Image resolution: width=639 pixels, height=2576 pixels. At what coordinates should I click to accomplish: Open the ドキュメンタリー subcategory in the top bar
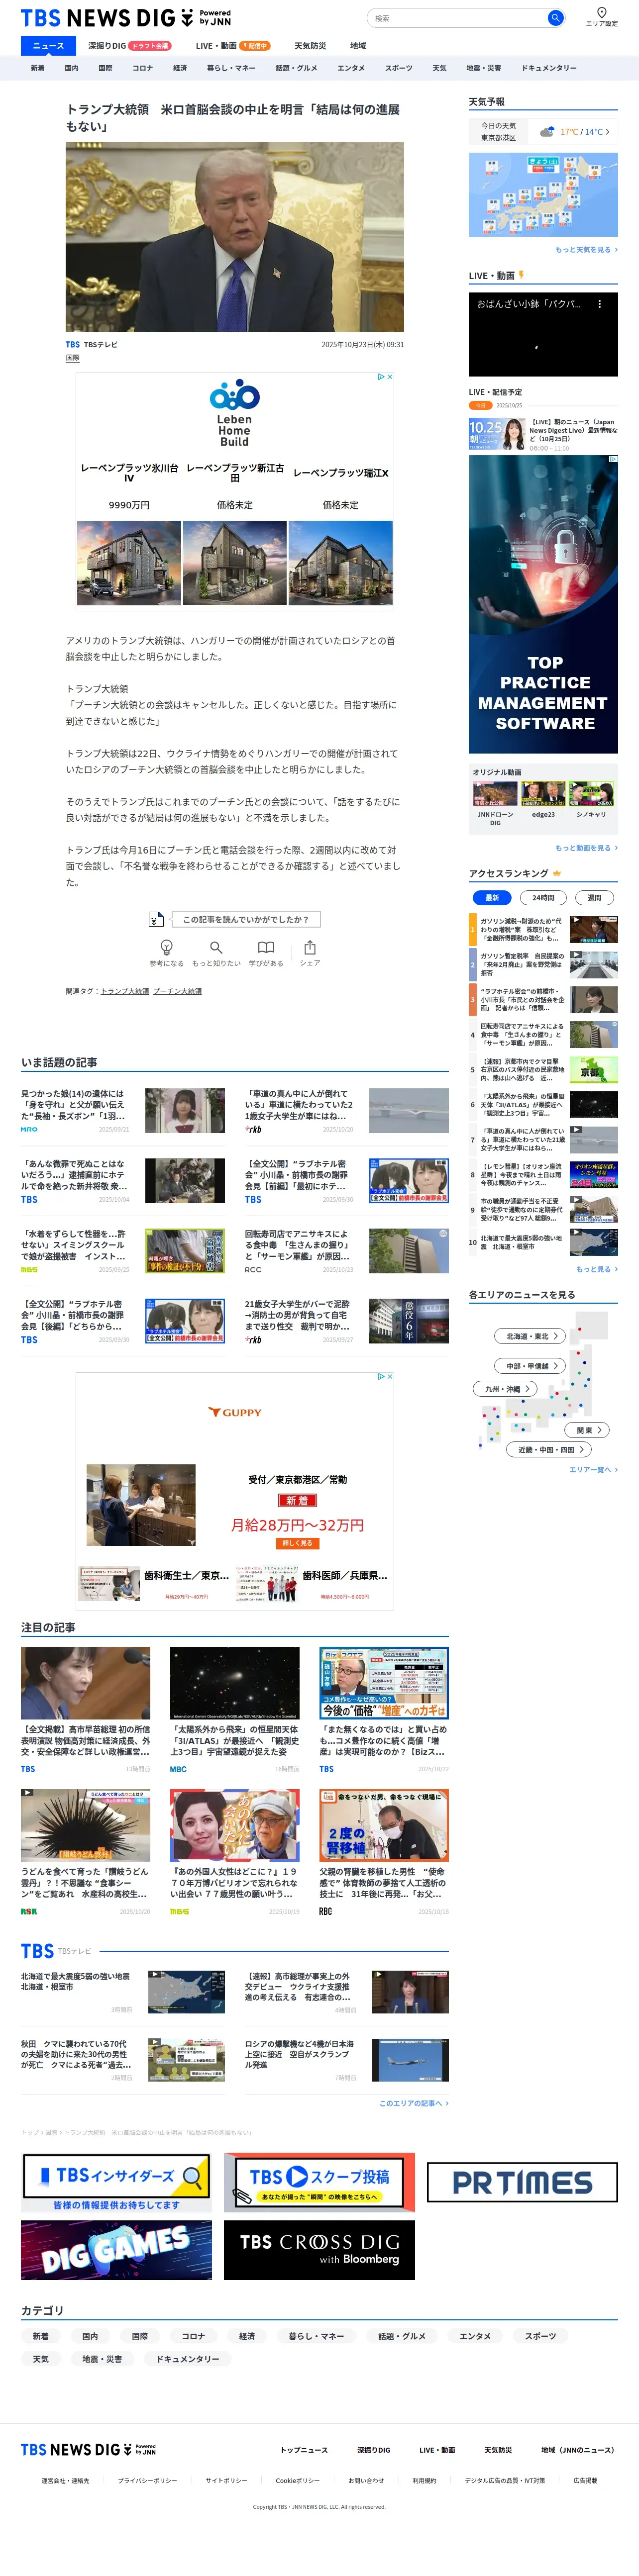pyautogui.click(x=549, y=68)
